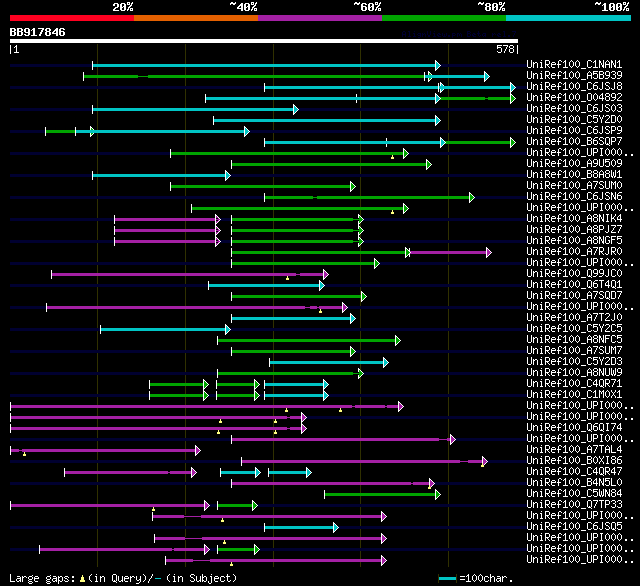The image size is (640, 586).
Task: Select UniRef100_B0XI86 hit name
Action: [x=574, y=461]
